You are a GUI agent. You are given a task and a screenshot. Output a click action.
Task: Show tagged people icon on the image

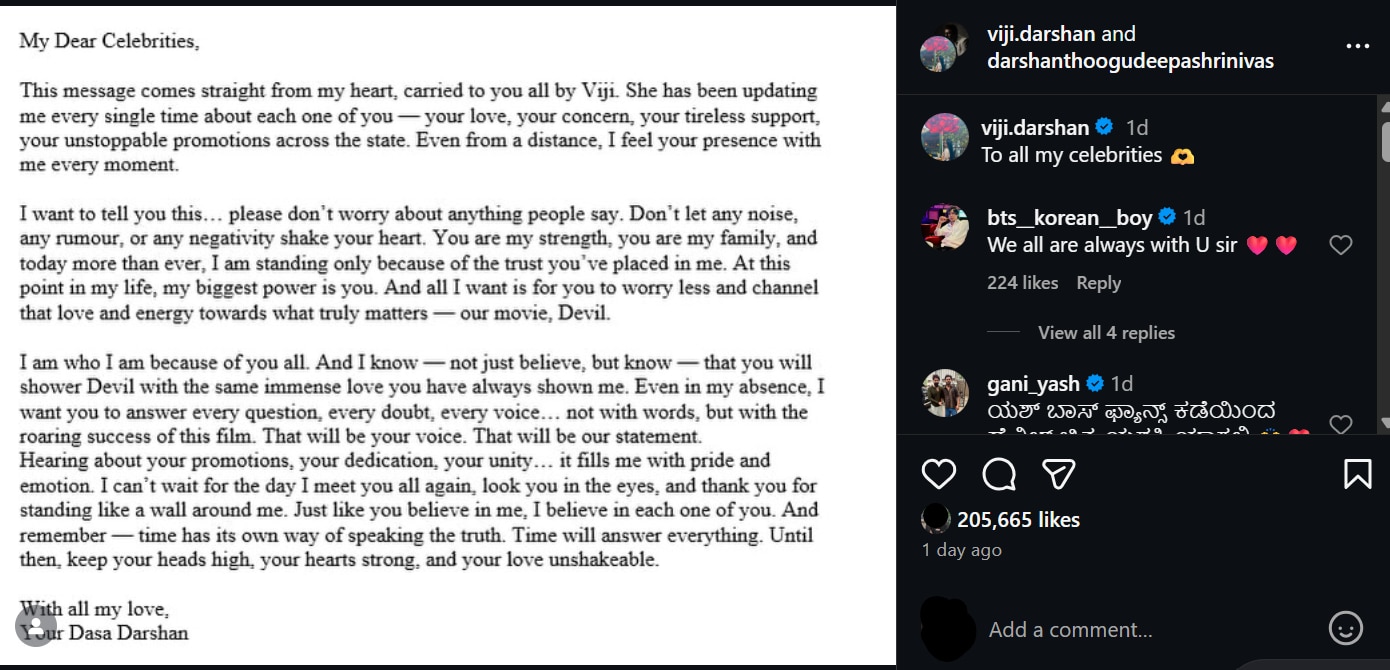[x=35, y=626]
